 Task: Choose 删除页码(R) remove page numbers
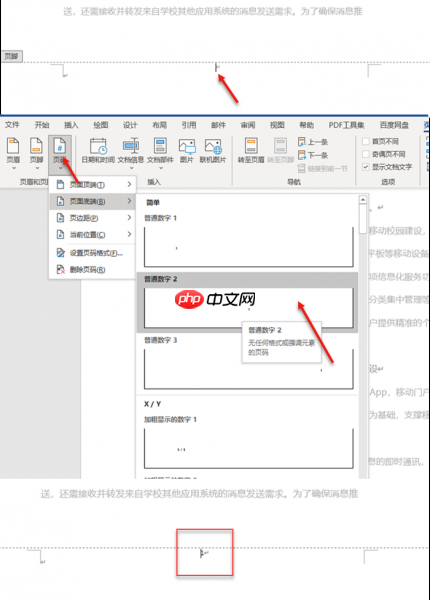91,270
